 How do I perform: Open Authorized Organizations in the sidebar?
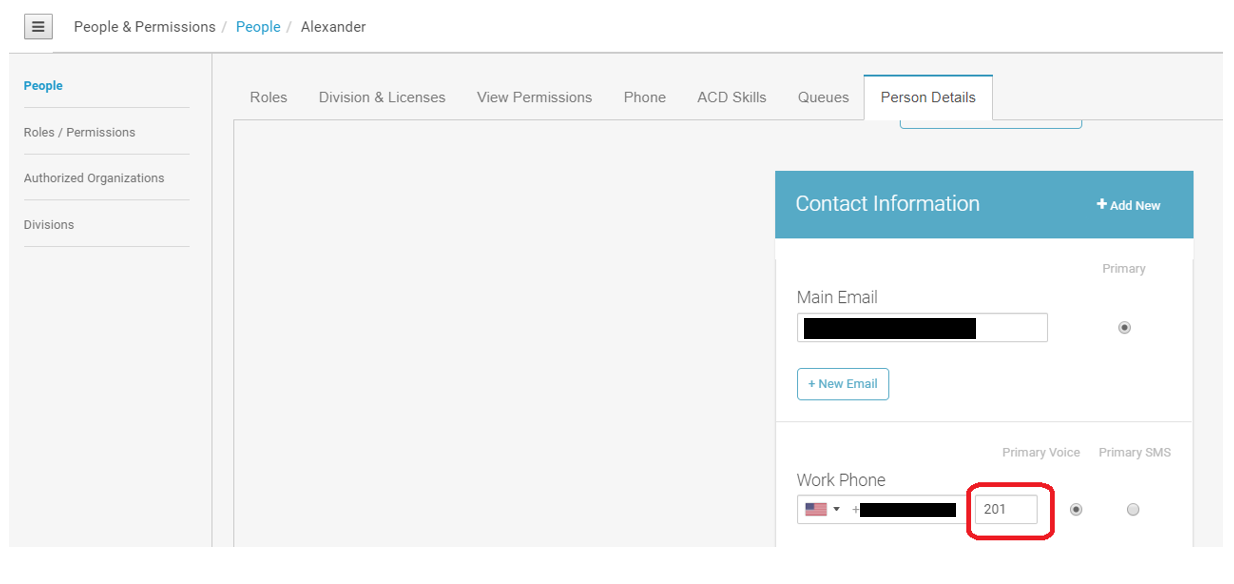94,178
